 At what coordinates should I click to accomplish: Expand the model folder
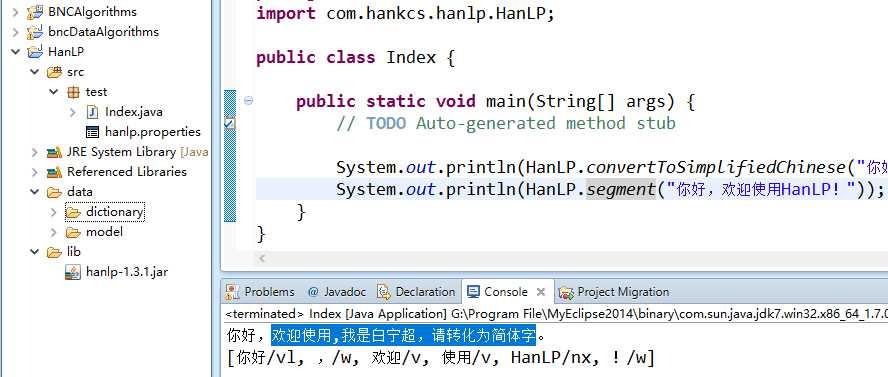click(53, 232)
